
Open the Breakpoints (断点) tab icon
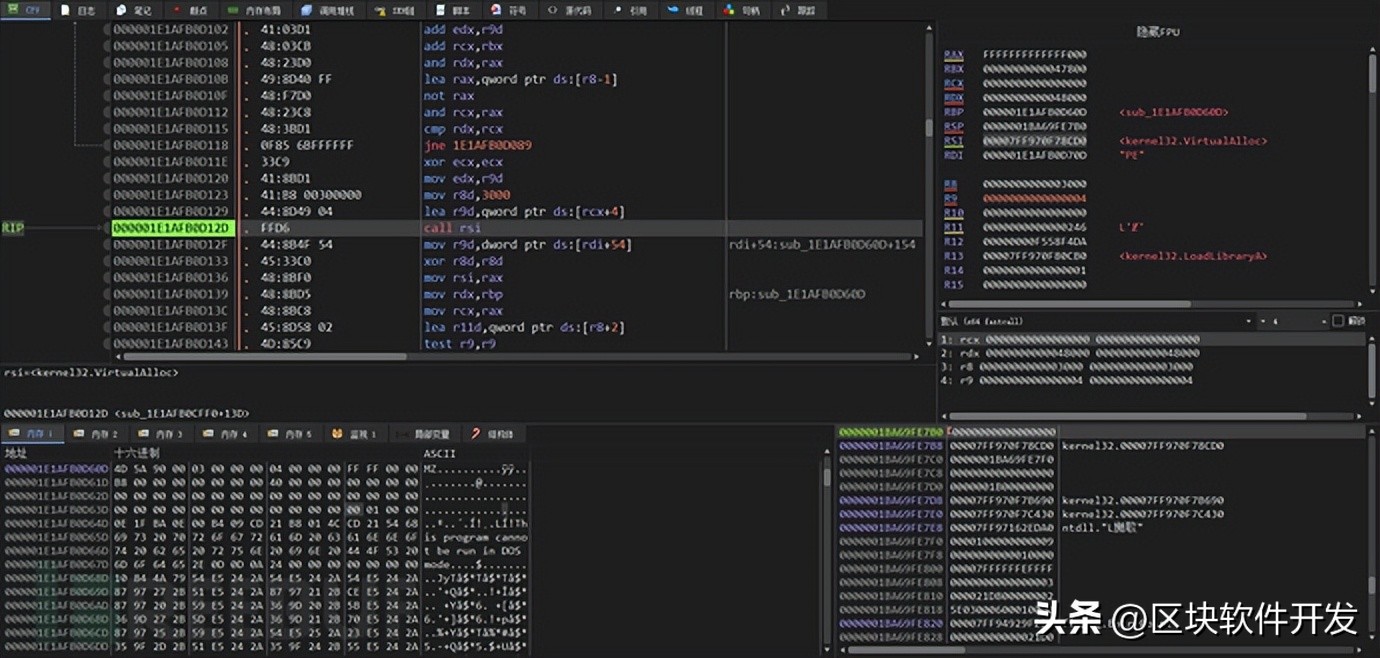tap(177, 10)
